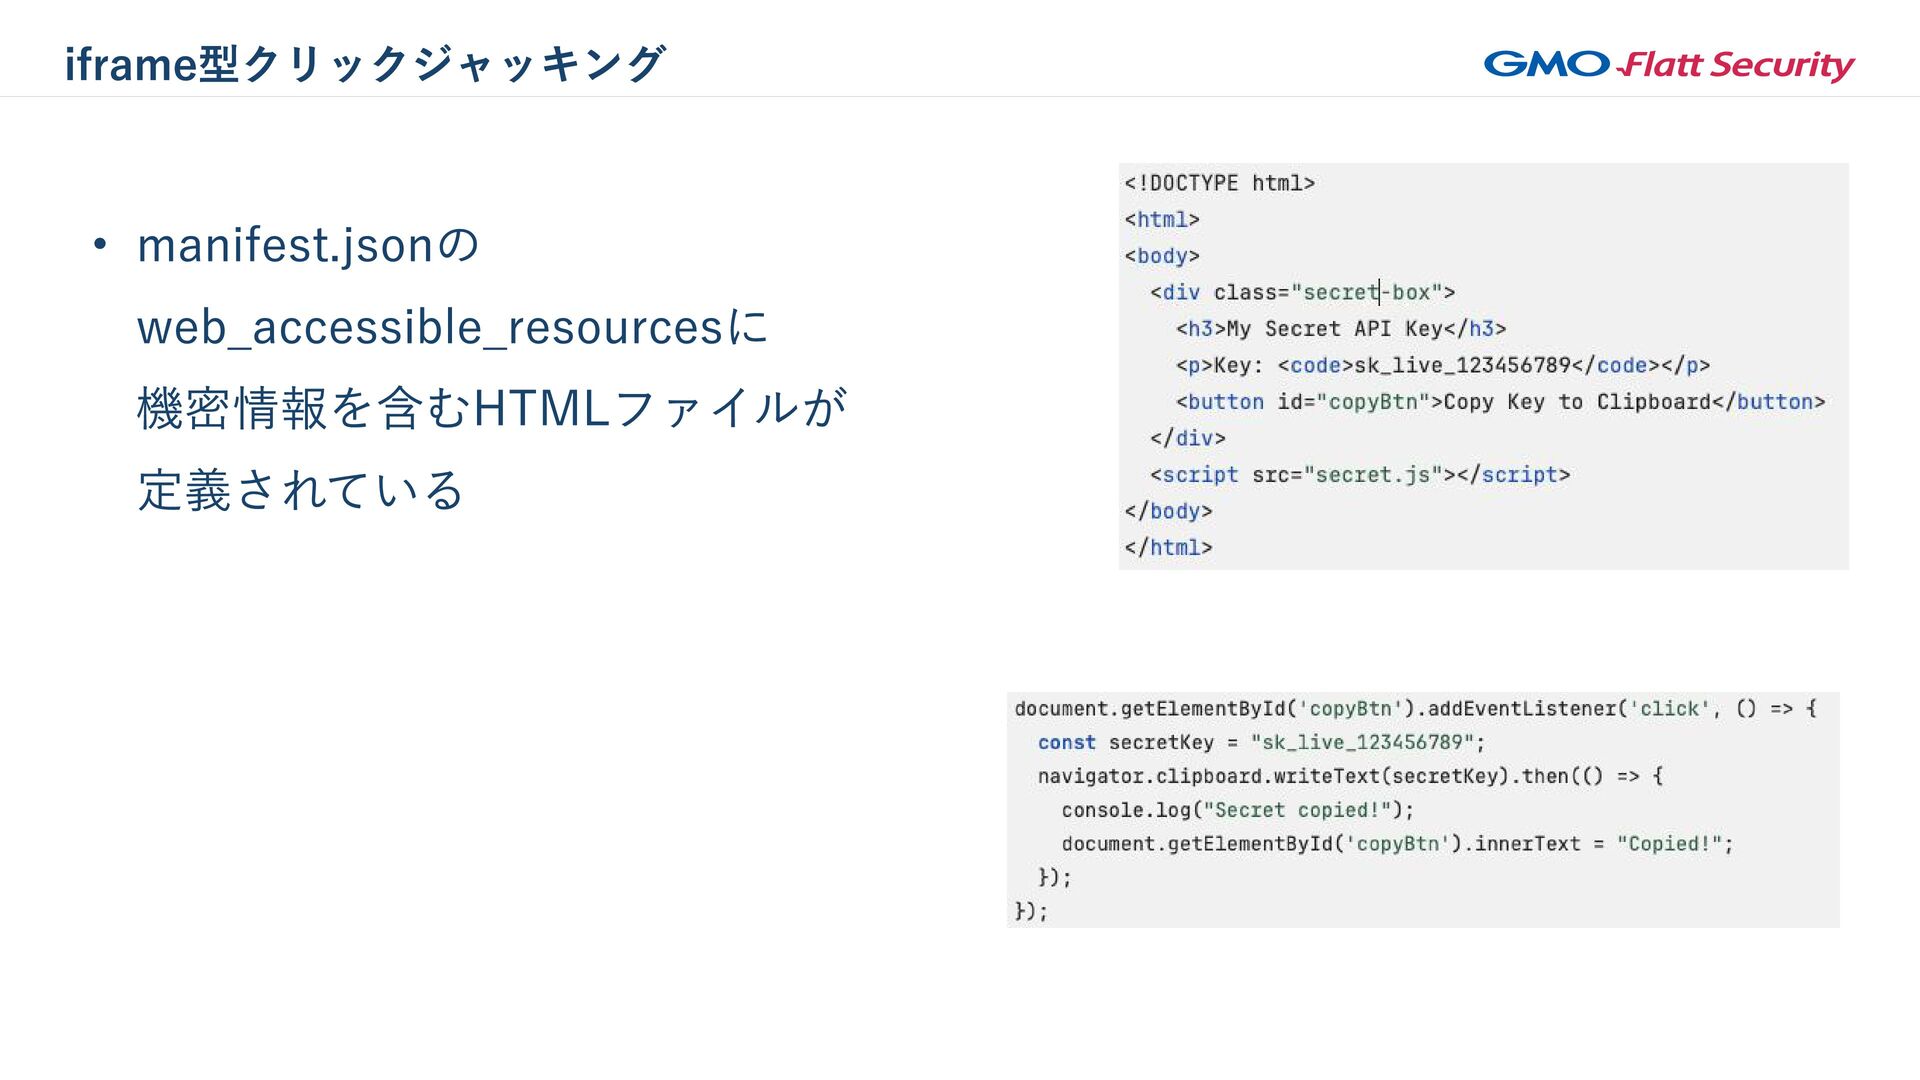
Task: Click the 機密情報を含むHTMLファイルが text line
Action: 492,408
